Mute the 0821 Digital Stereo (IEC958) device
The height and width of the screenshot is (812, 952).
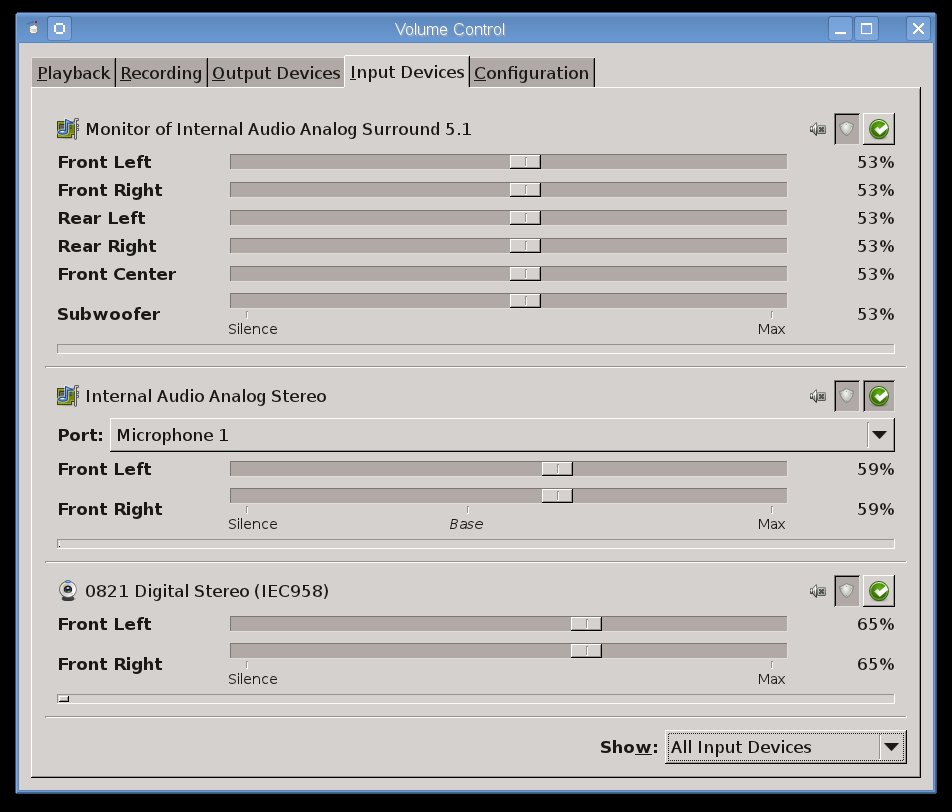(x=818, y=591)
